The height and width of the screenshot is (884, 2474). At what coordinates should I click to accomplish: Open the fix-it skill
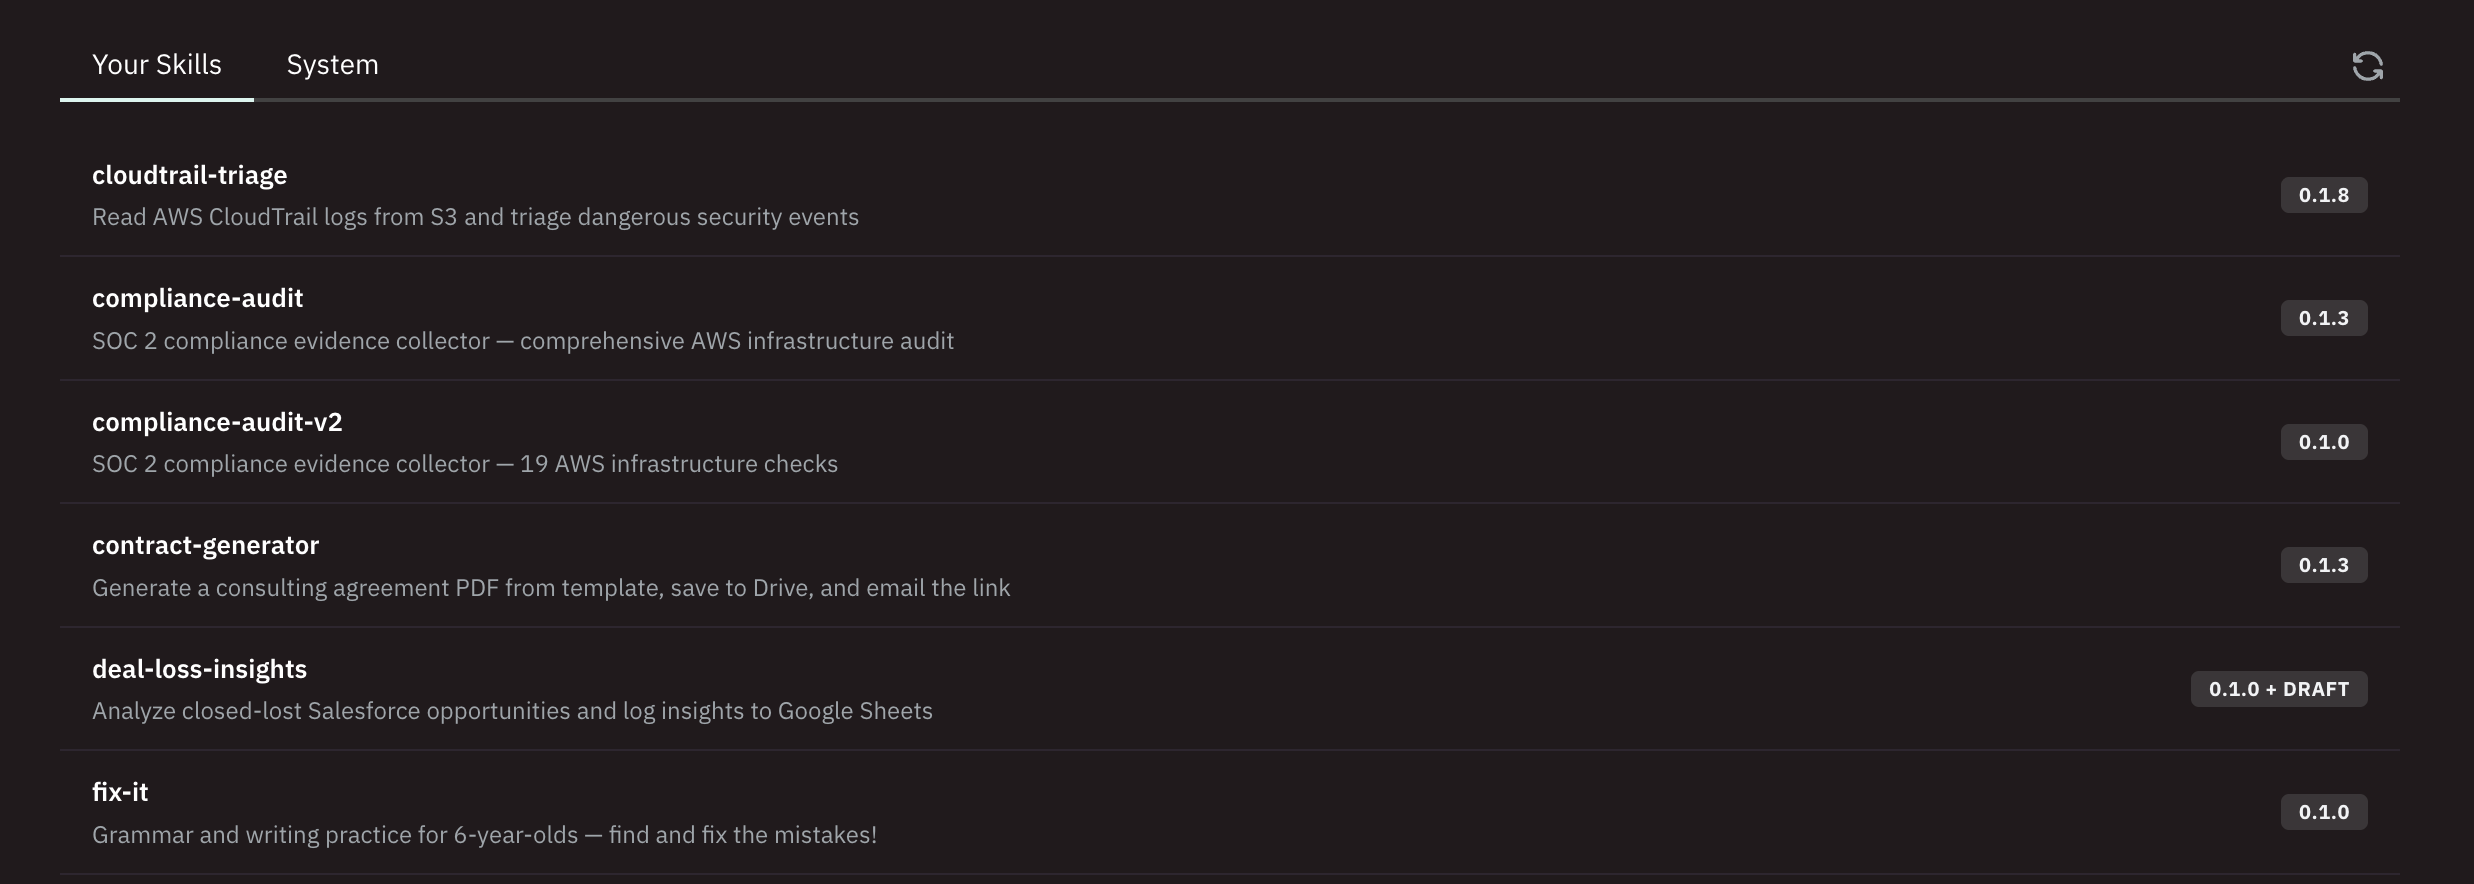[x=120, y=792]
